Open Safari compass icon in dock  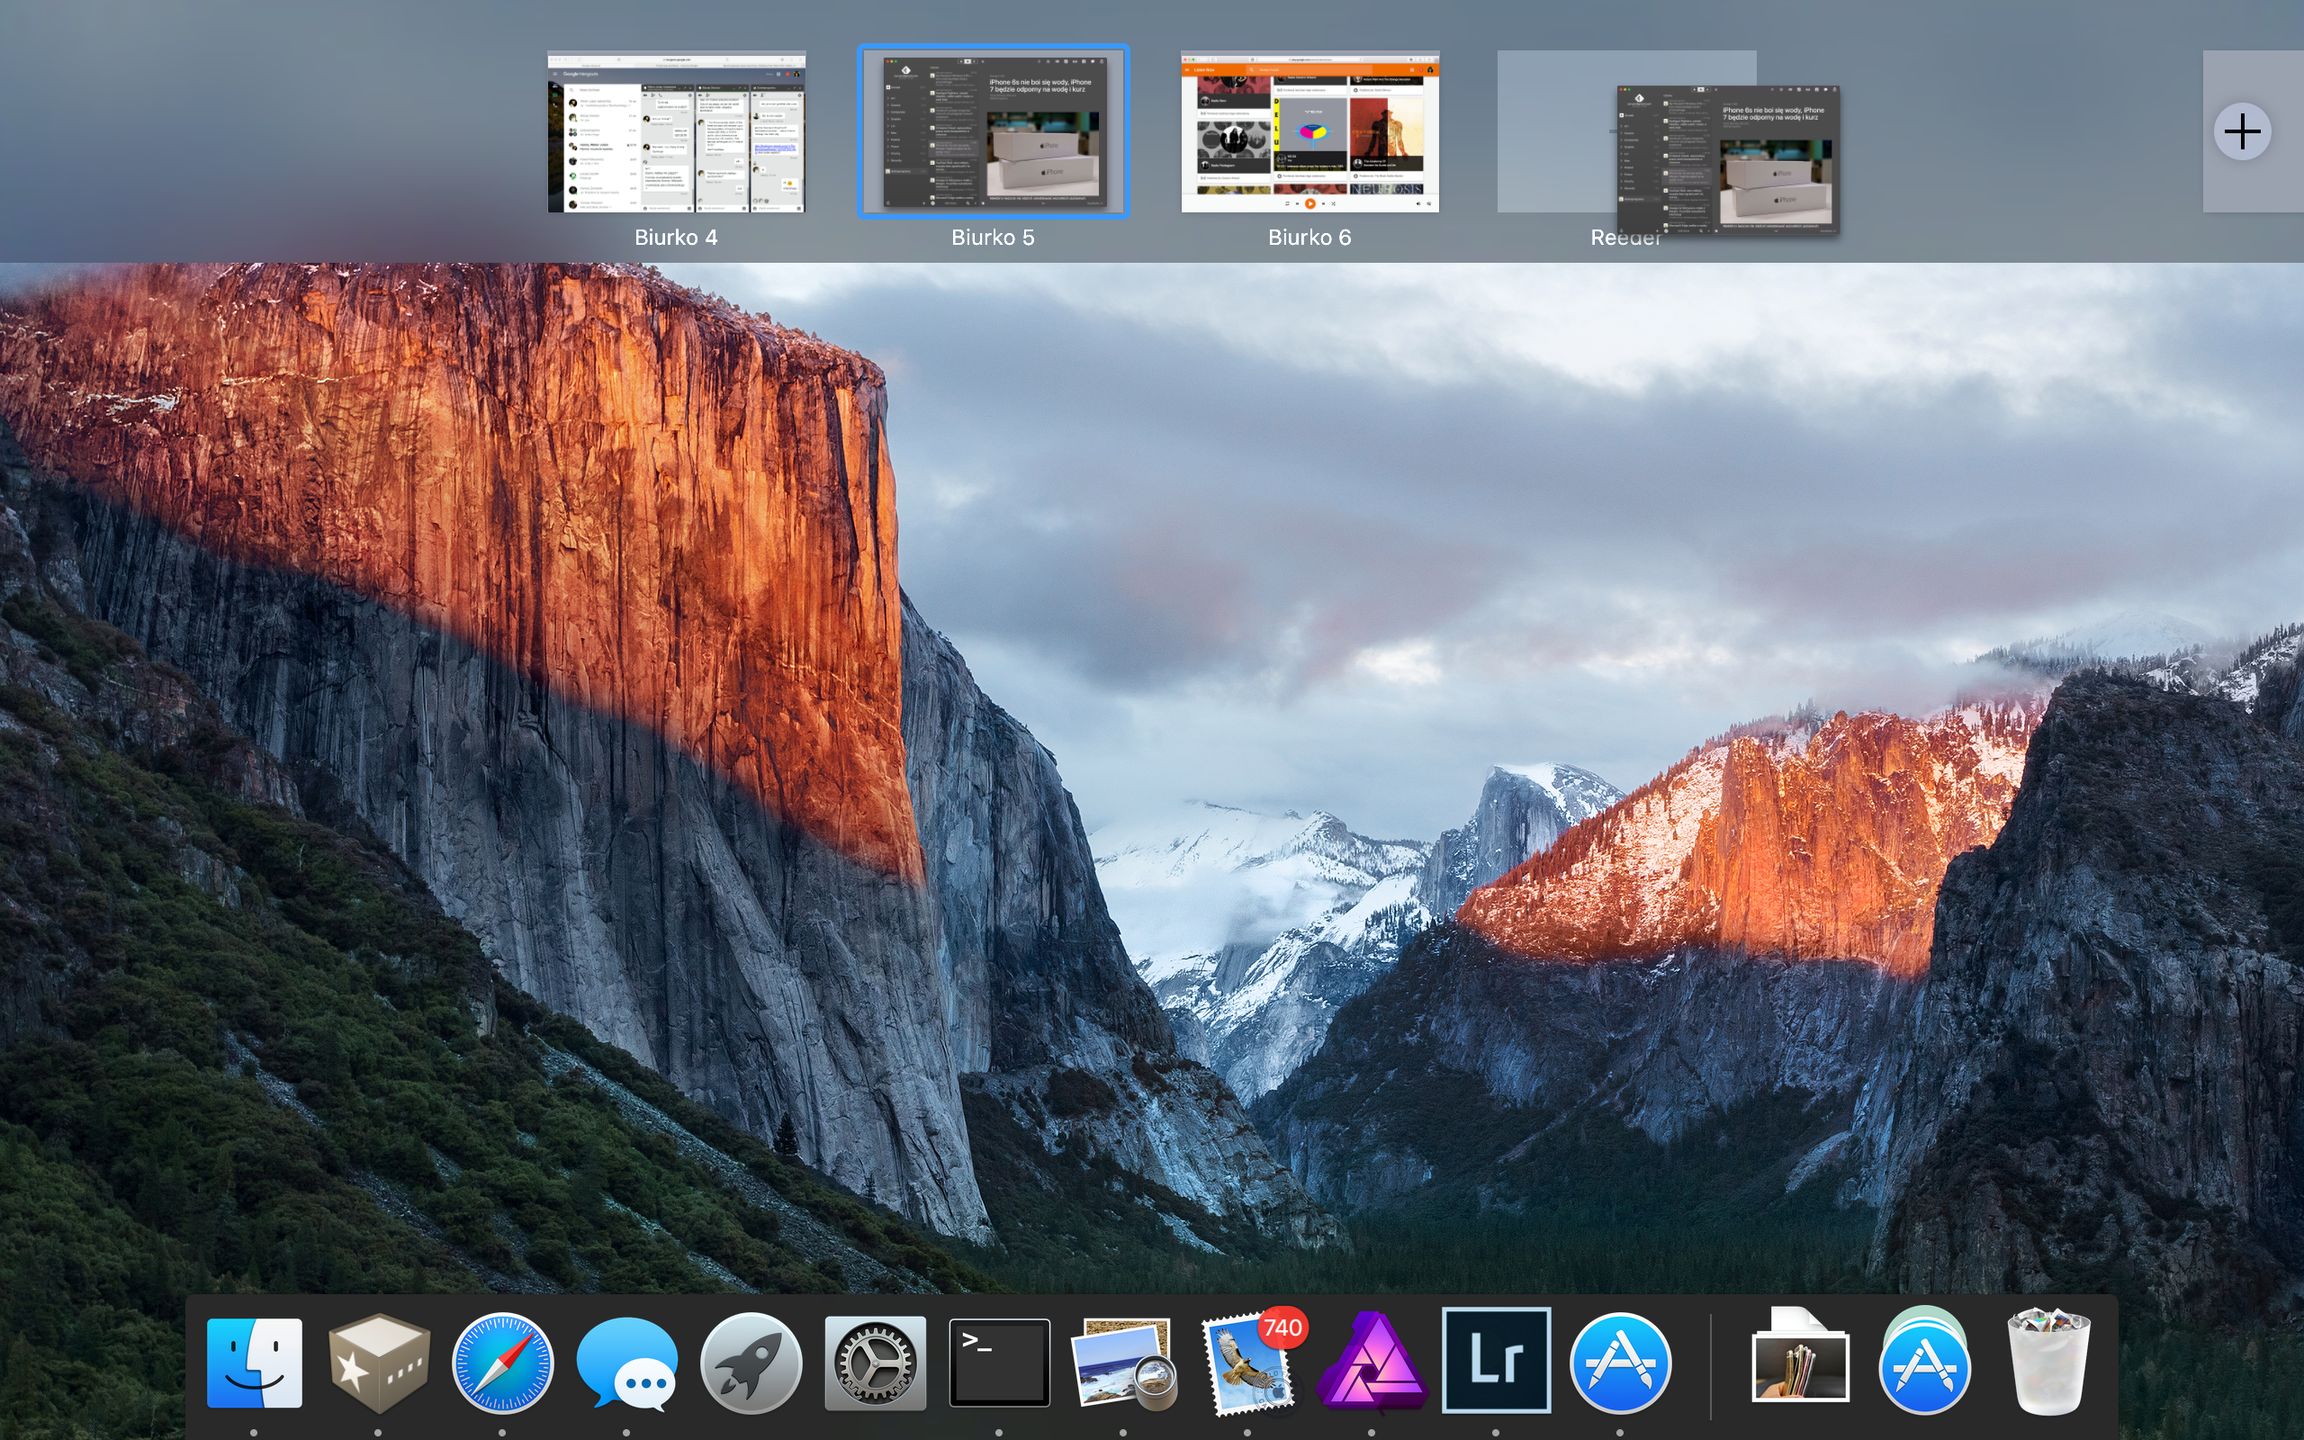click(502, 1362)
